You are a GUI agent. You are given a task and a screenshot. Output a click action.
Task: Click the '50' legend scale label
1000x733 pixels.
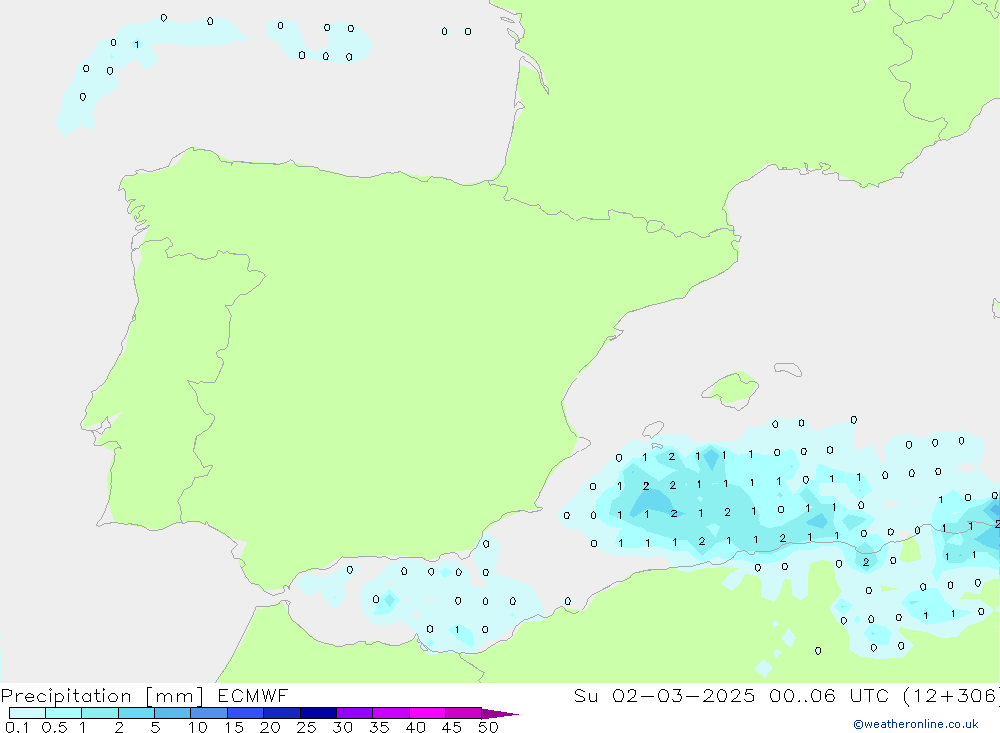[489, 727]
